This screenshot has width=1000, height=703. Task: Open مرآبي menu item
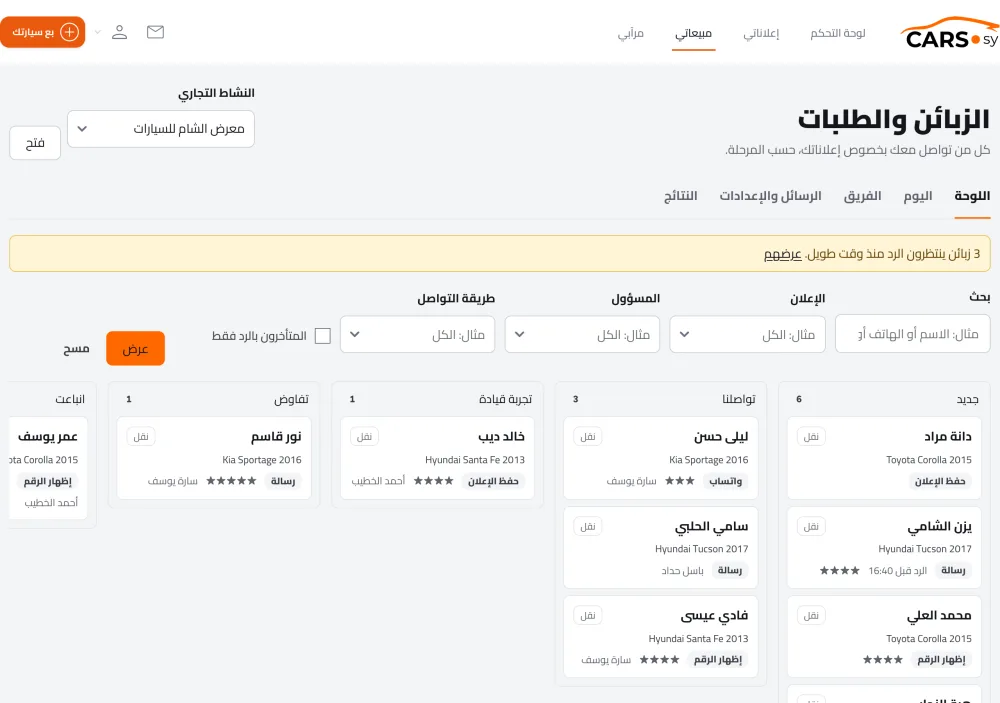[x=630, y=33]
